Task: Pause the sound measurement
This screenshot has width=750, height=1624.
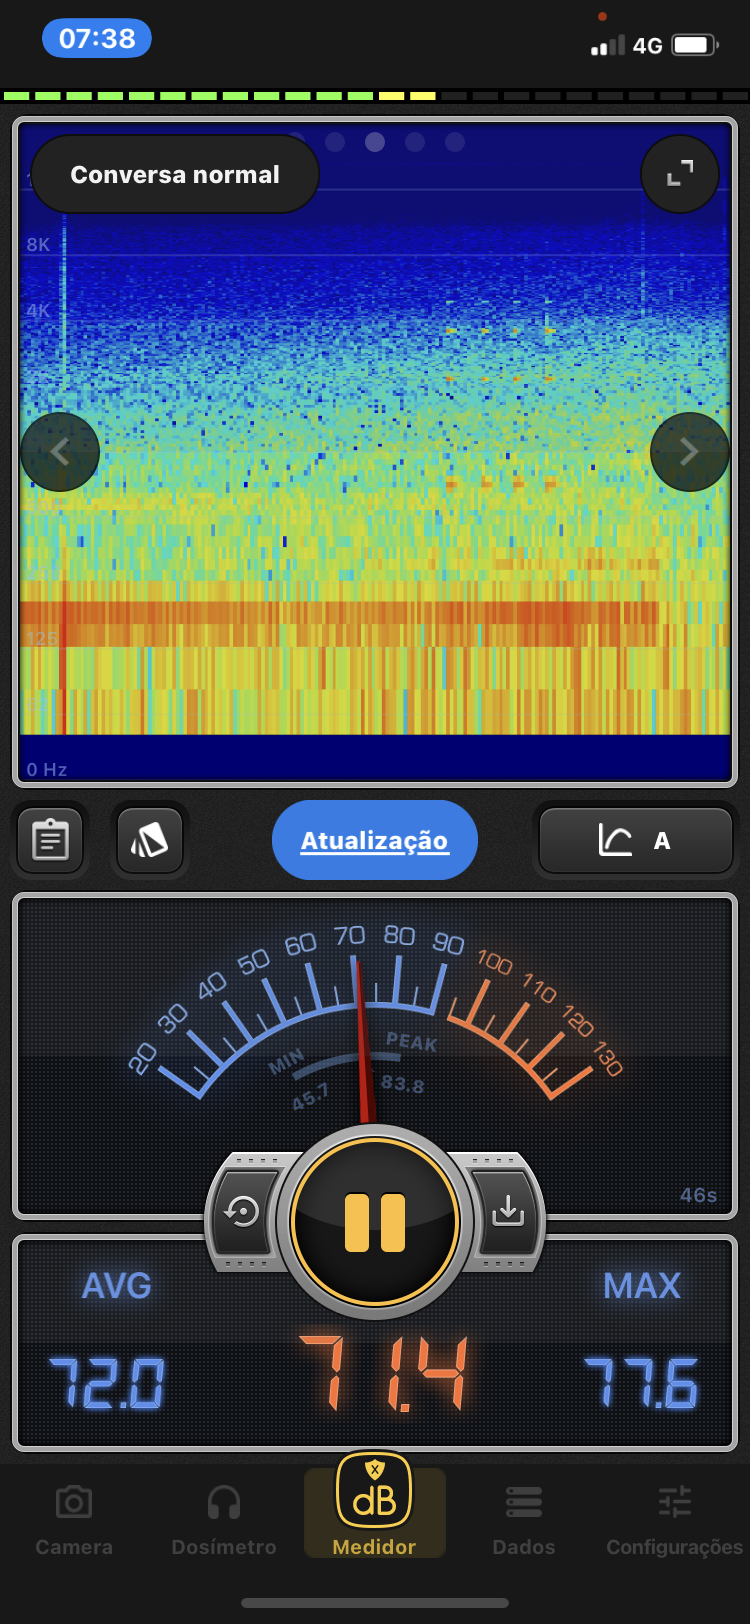Action: click(x=375, y=1222)
